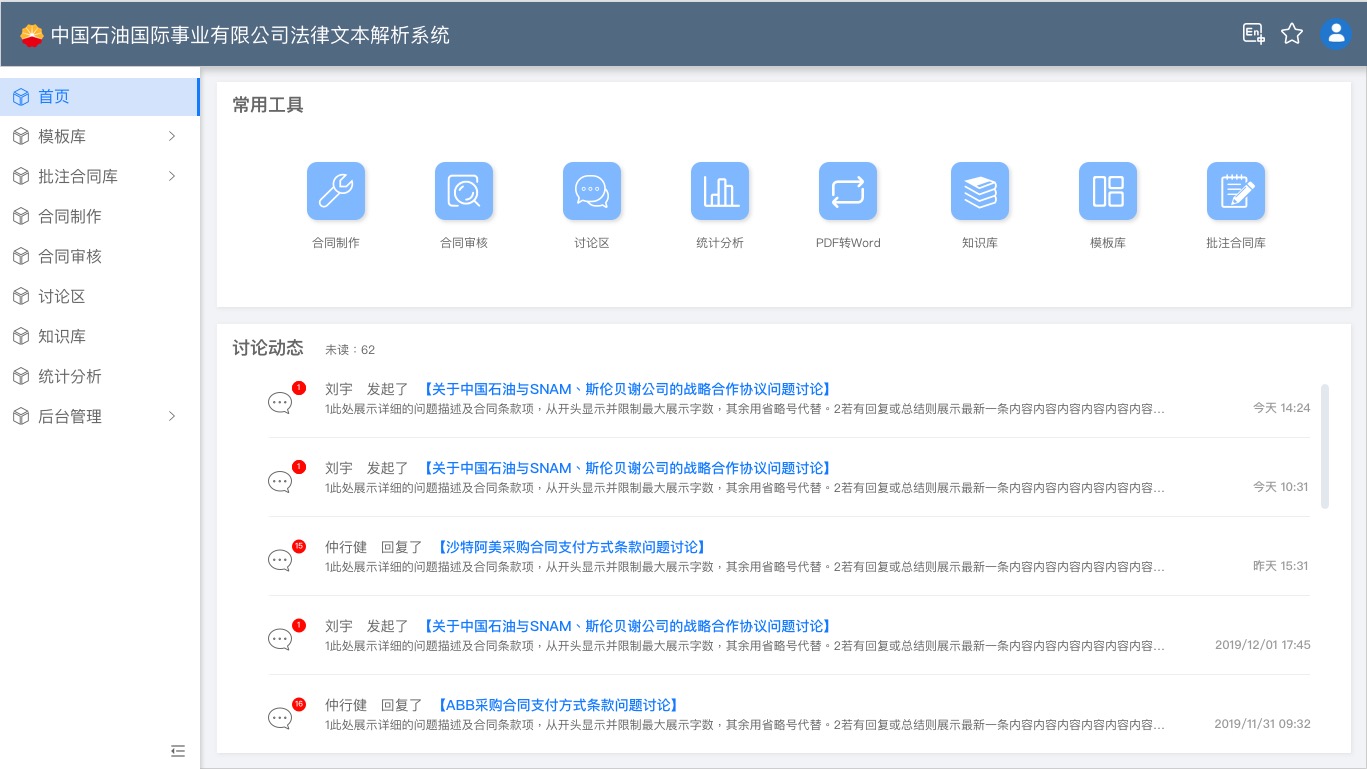Image resolution: width=1367 pixels, height=769 pixels.
Task: Click the chat icon beside today 10:31 post
Action: (x=280, y=482)
